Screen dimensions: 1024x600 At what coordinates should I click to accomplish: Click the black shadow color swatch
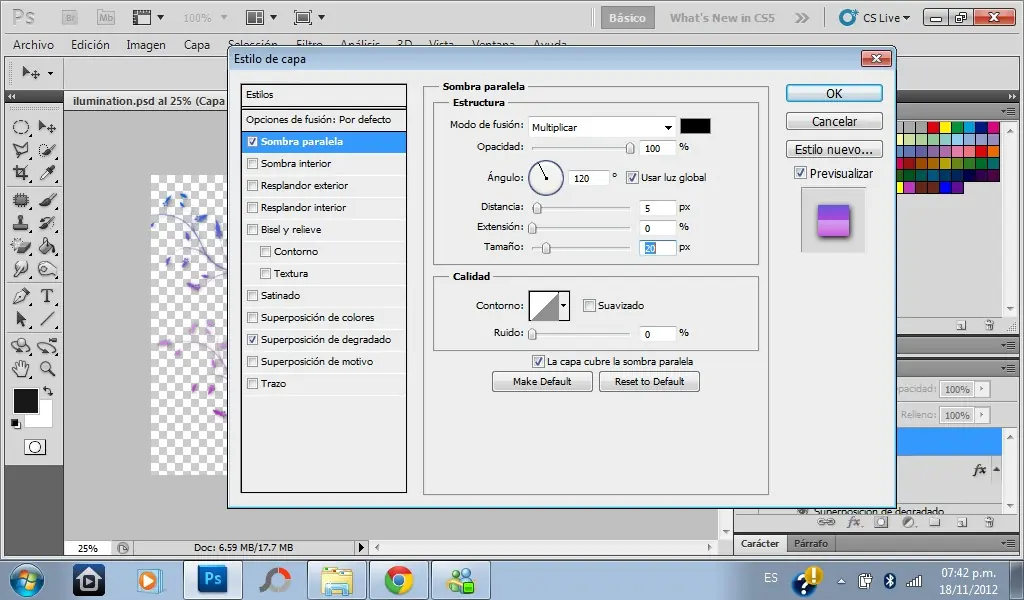pos(695,126)
